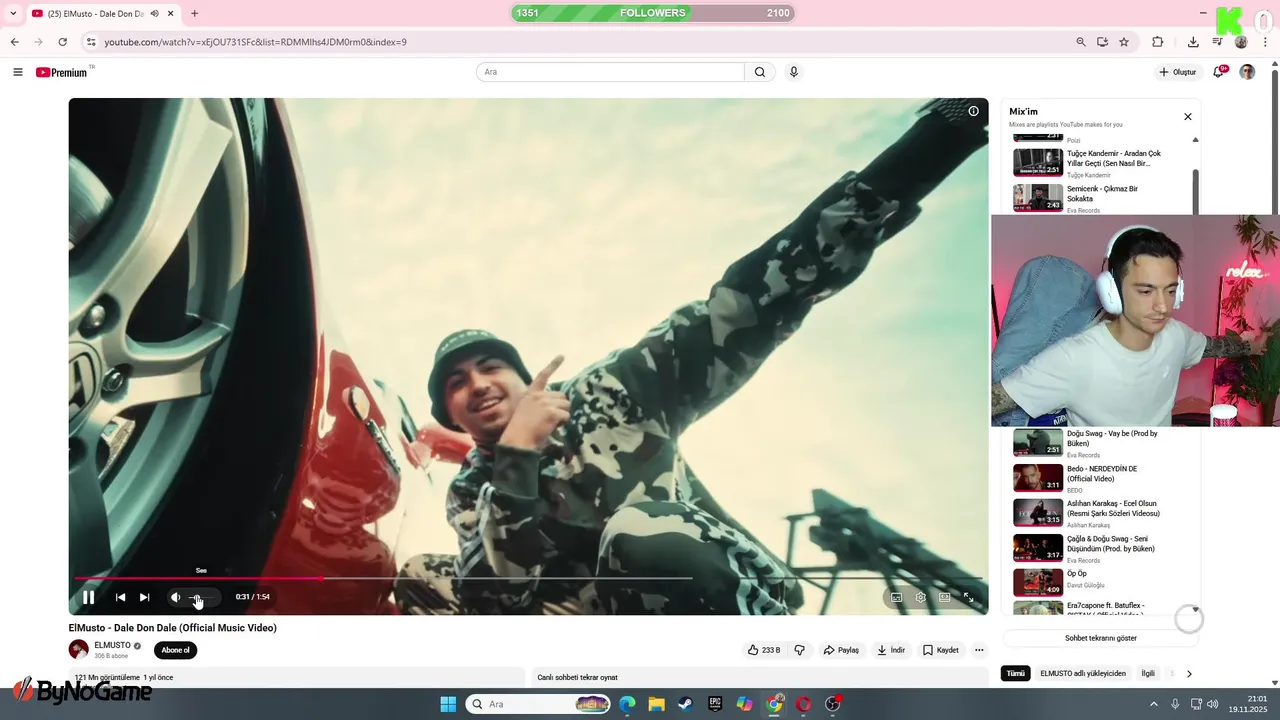
Task: Toggle subtitles in the player
Action: click(896, 597)
